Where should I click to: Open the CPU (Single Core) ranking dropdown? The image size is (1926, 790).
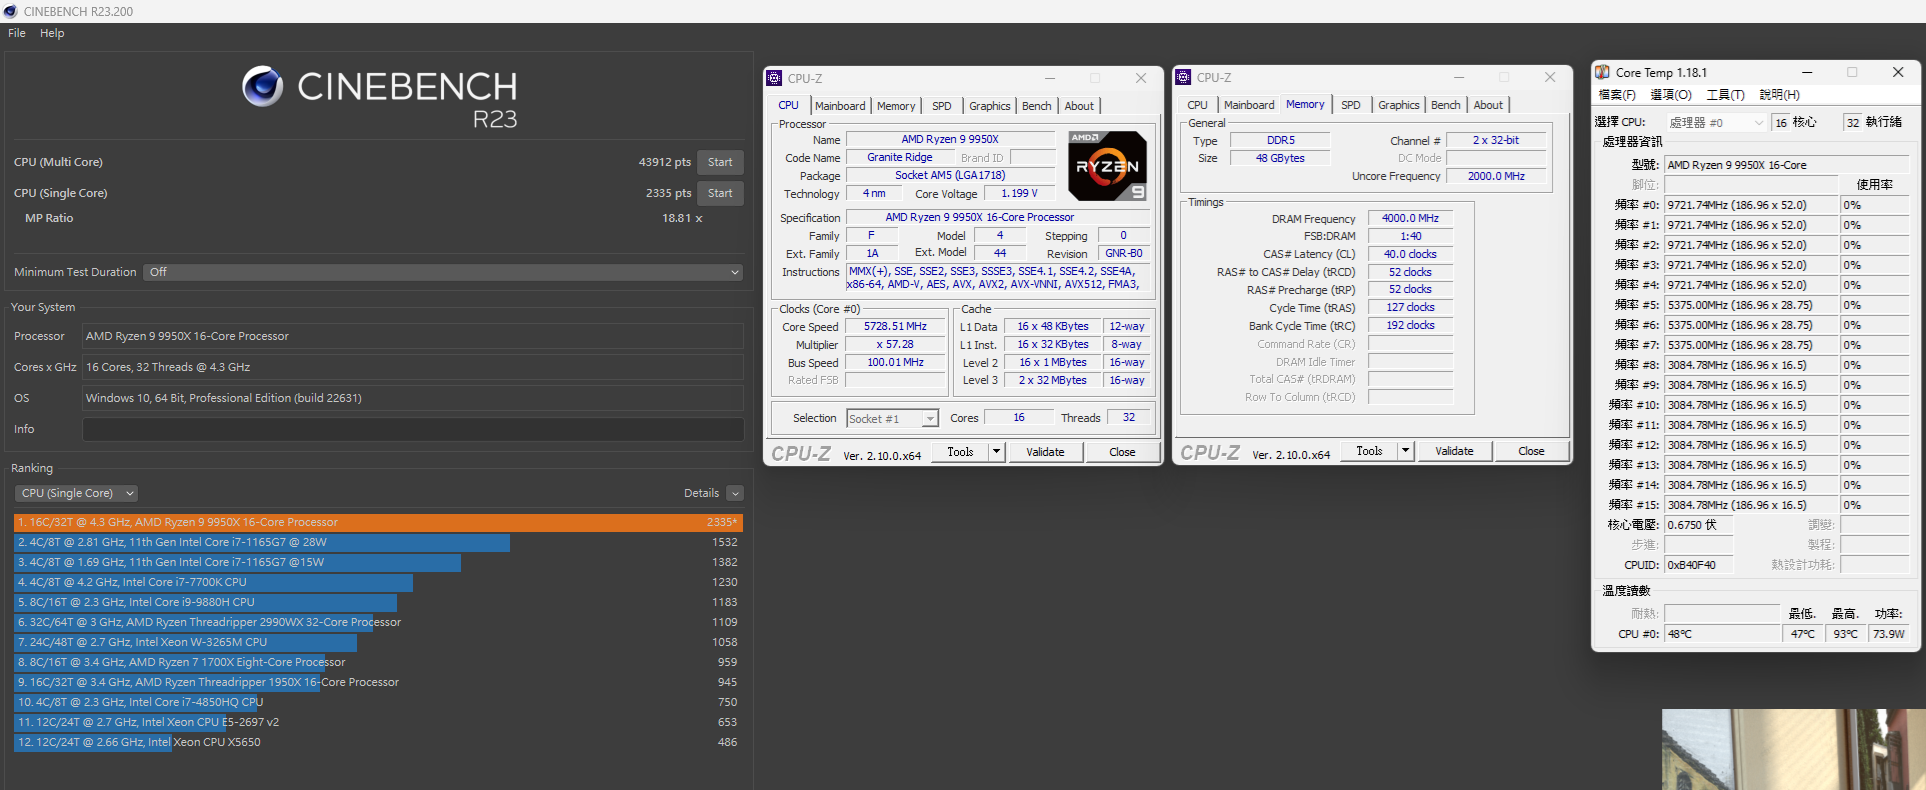point(76,493)
